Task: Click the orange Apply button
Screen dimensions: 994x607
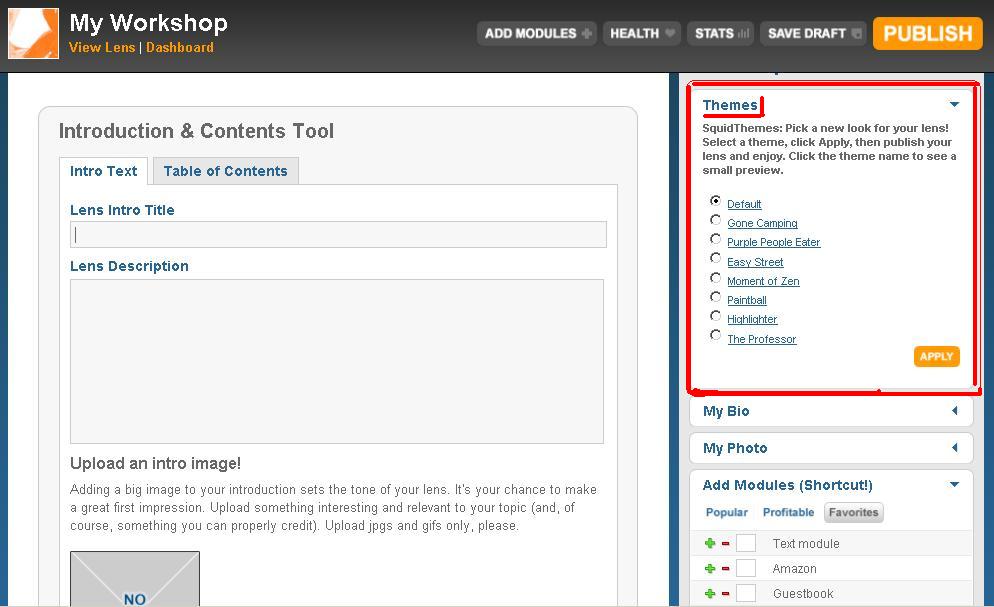Action: tap(936, 357)
